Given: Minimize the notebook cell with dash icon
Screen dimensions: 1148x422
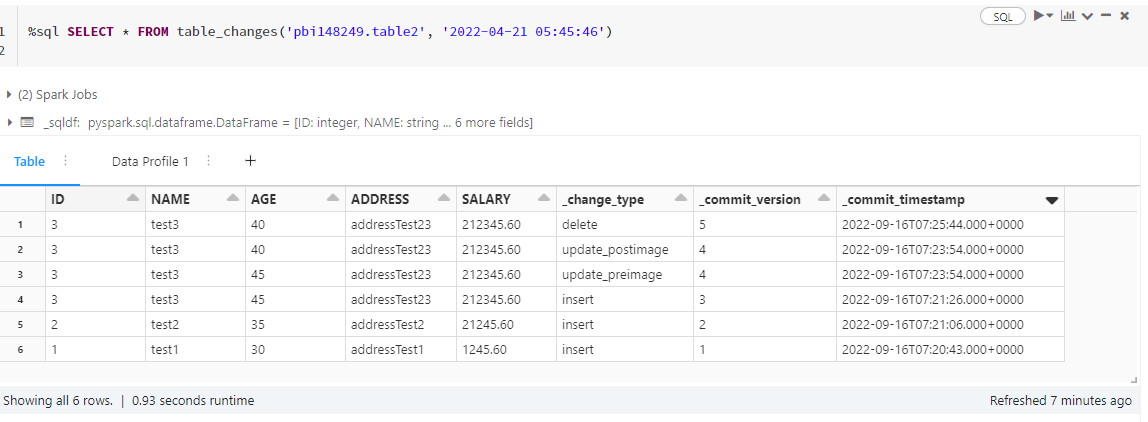Looking at the screenshot, I should (1108, 16).
